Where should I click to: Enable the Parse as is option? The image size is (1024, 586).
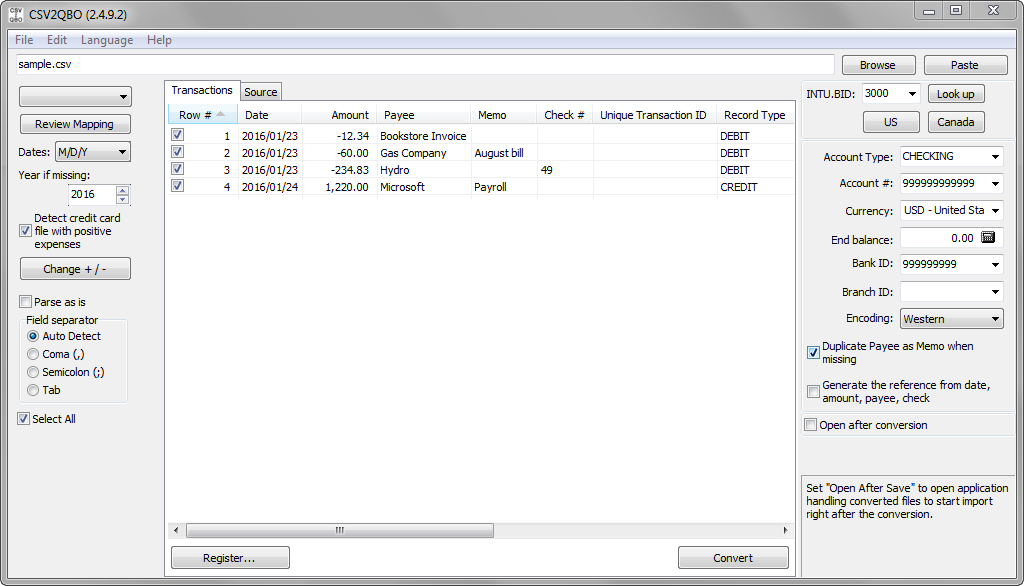pos(25,302)
